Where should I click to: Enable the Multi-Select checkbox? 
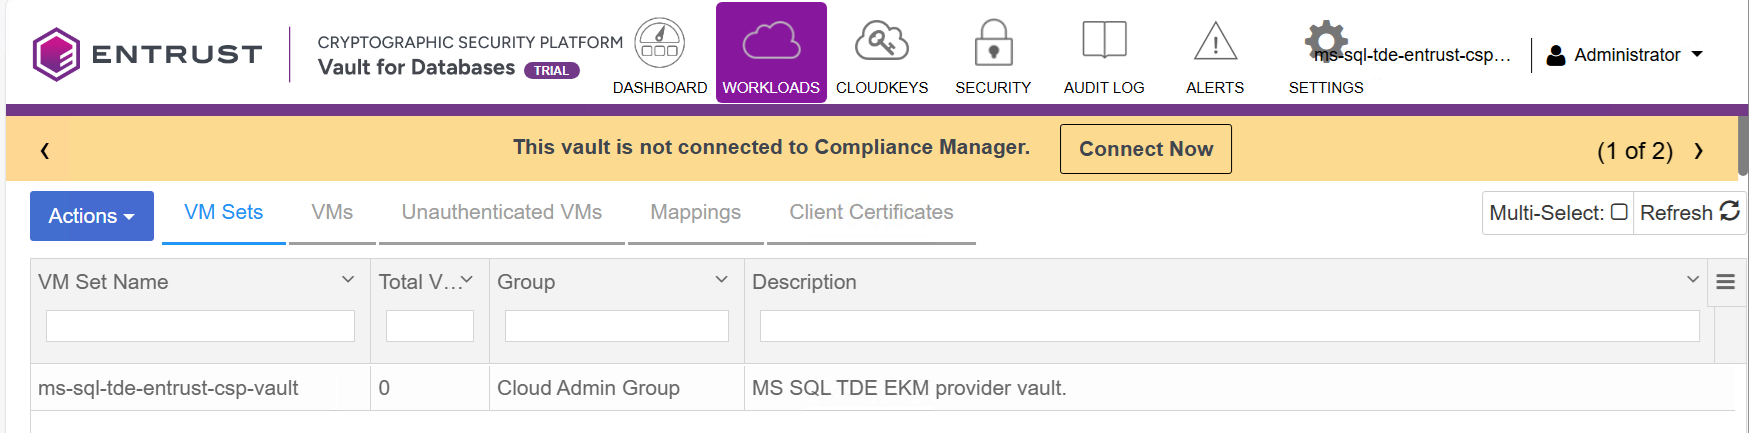pos(1619,212)
